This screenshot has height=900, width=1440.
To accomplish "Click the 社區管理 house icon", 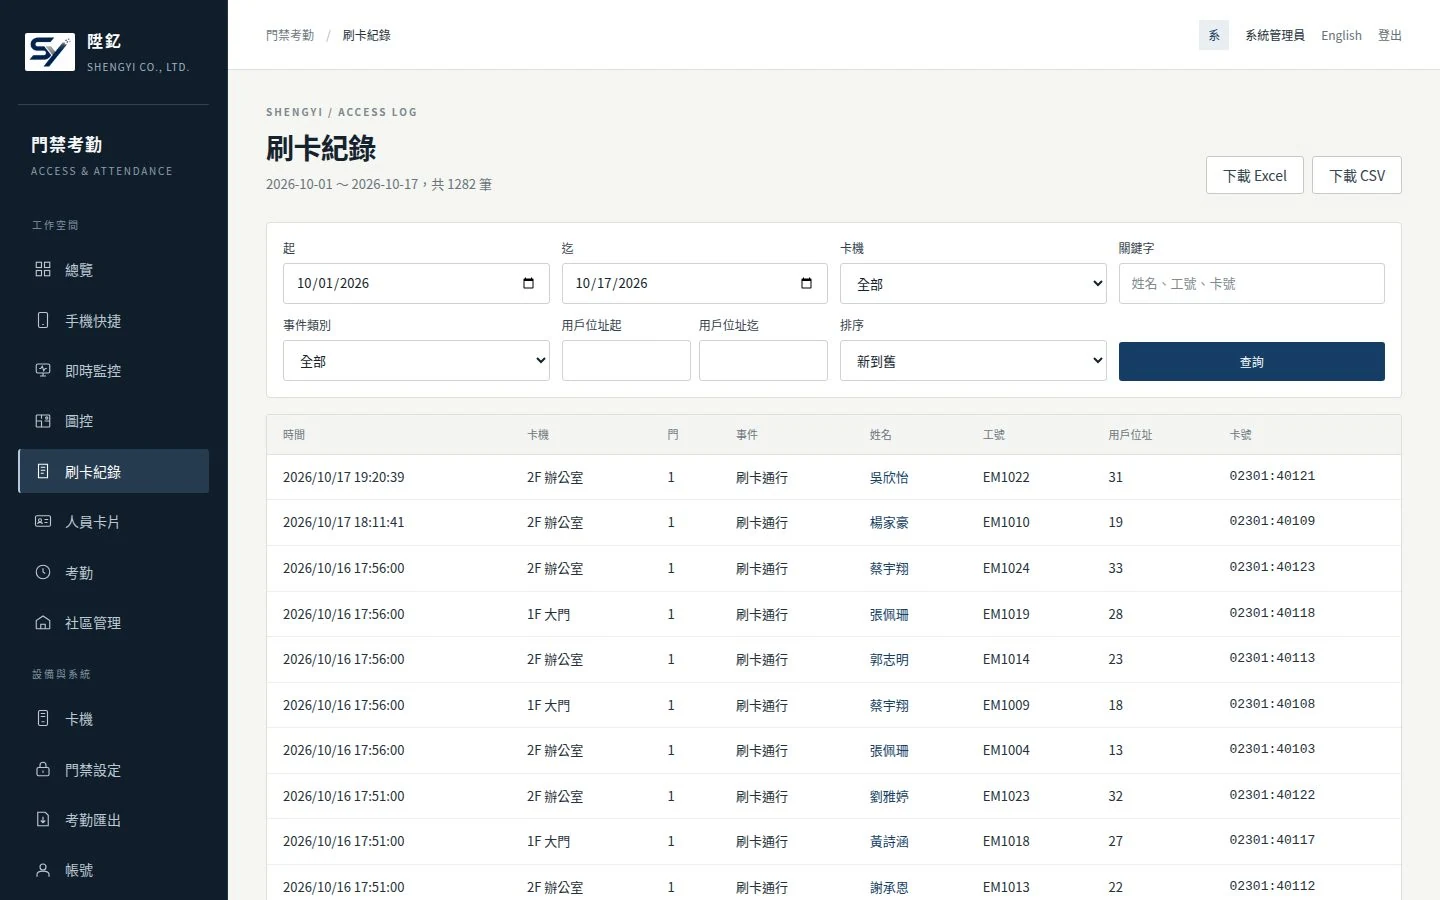I will (x=43, y=622).
